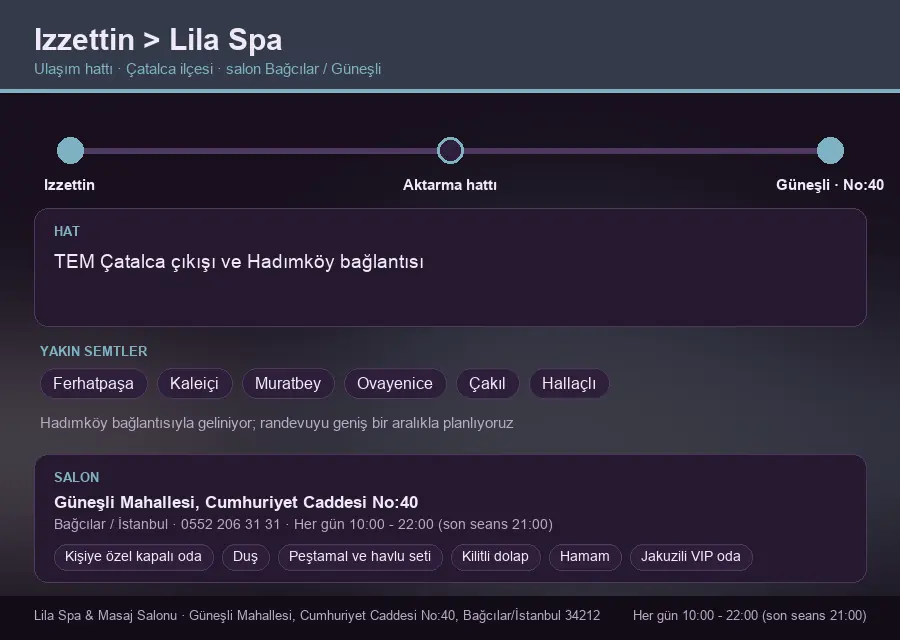Select the Kilitli dolap tag
900x640 pixels.
pyautogui.click(x=495, y=557)
